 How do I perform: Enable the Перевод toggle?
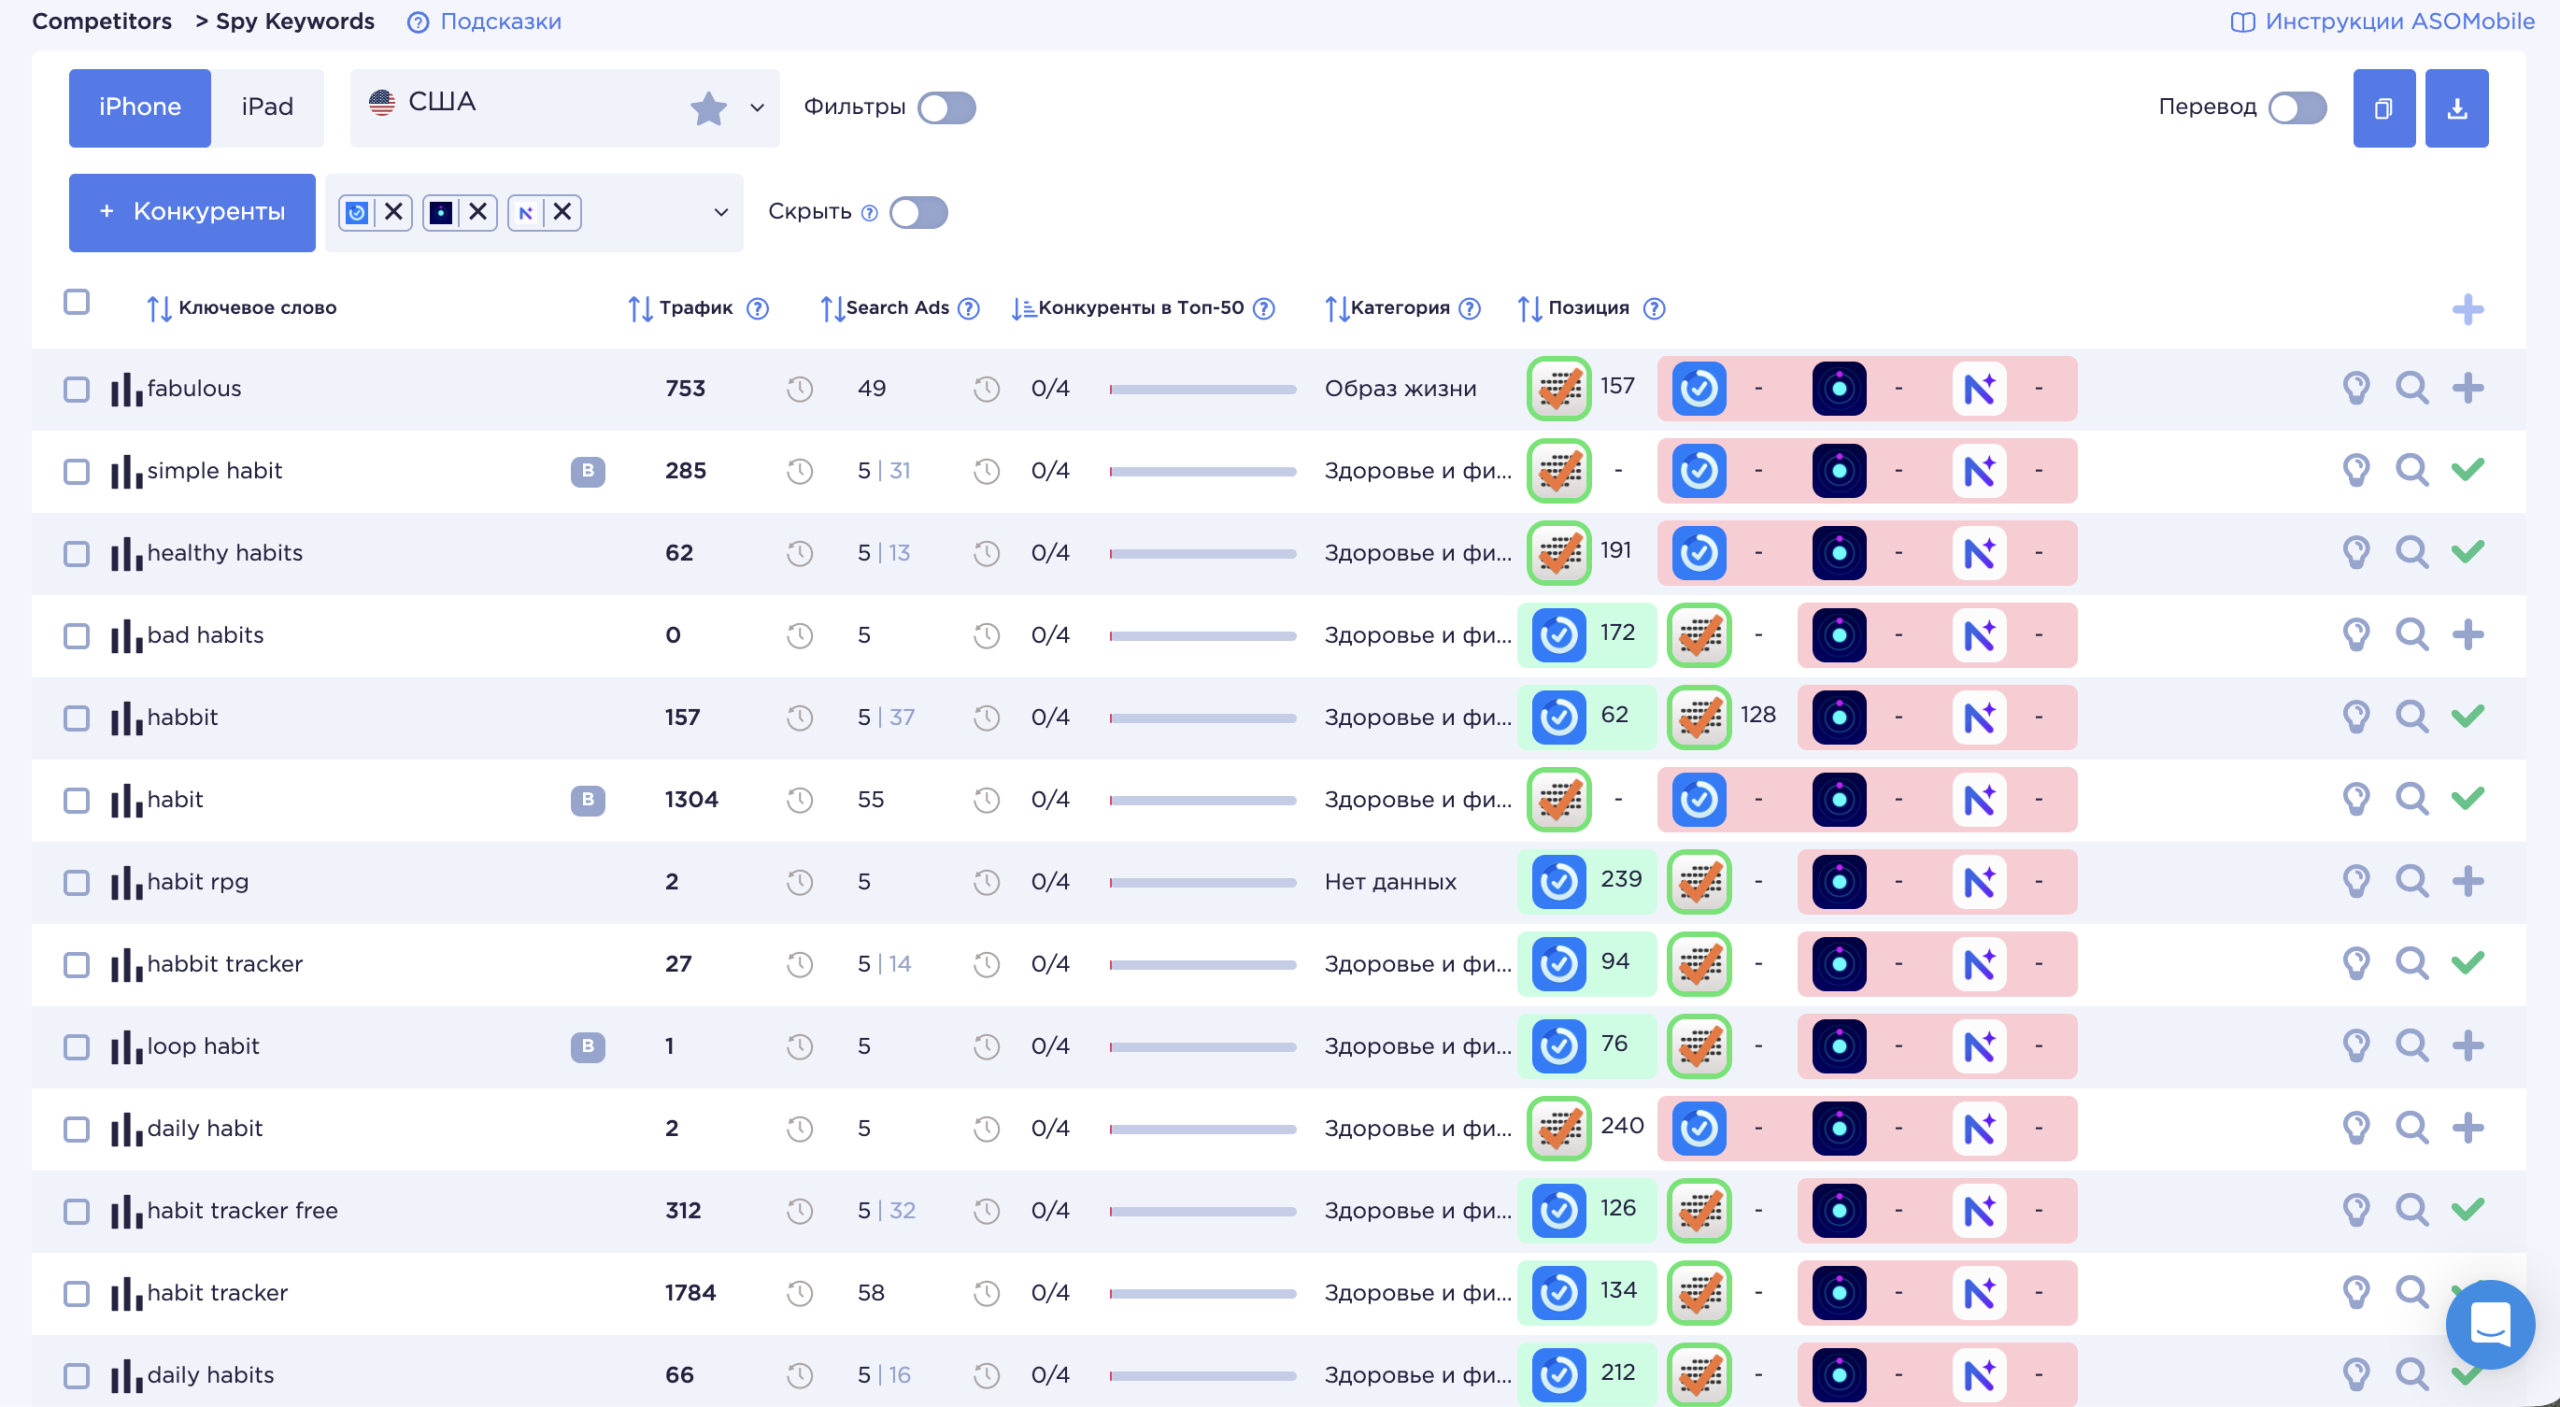pos(2297,108)
